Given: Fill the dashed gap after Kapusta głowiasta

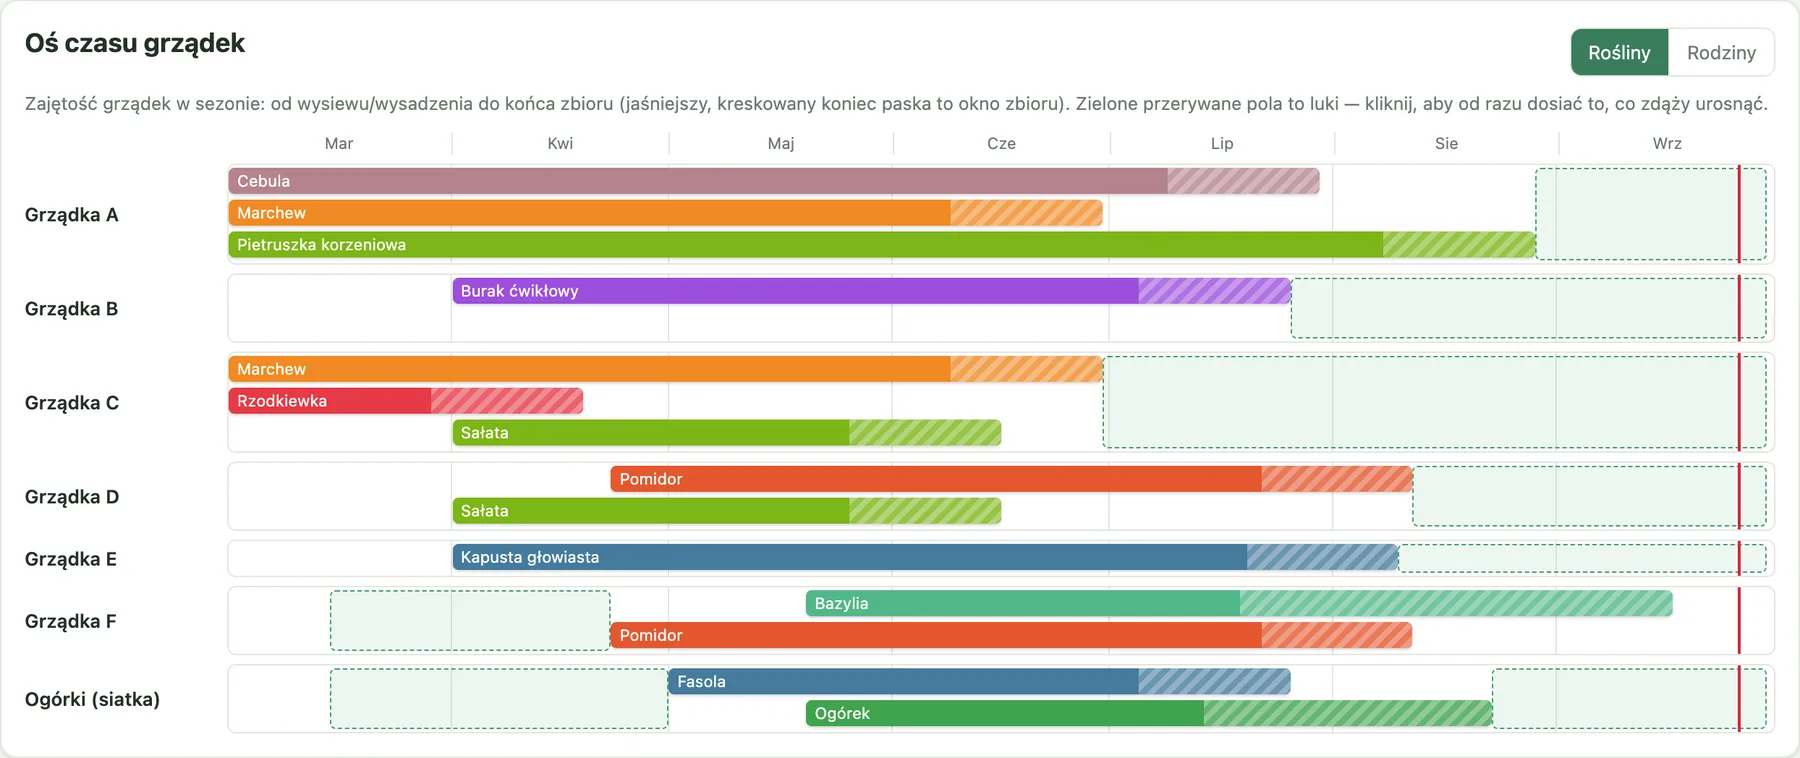Looking at the screenshot, I should click(1583, 558).
